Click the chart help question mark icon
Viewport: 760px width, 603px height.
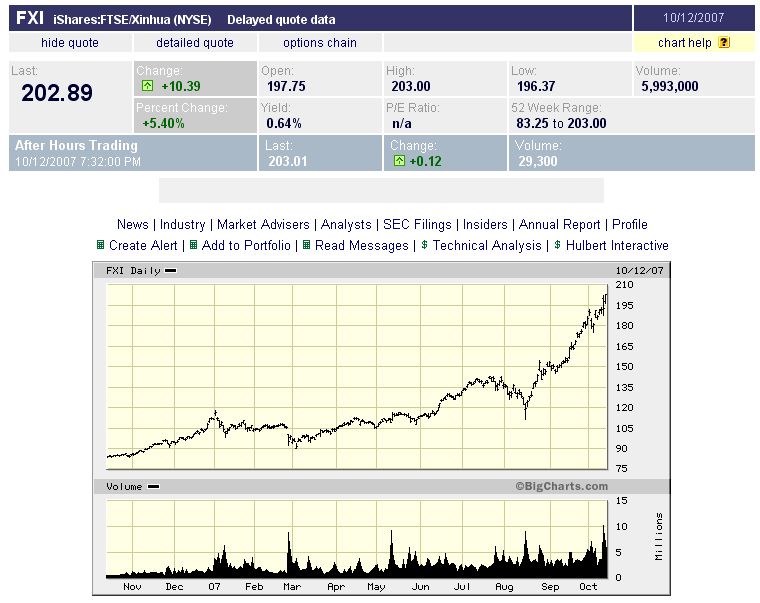(x=724, y=43)
